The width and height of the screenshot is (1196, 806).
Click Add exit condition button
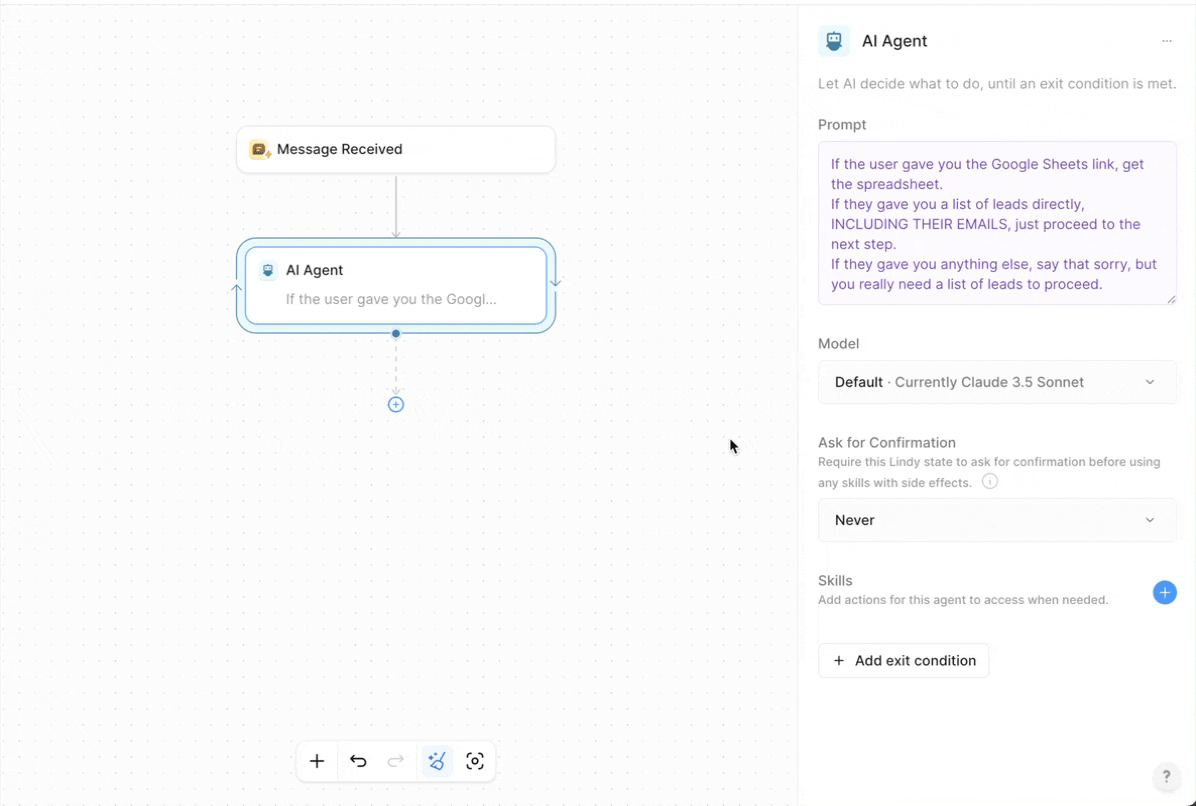pos(904,660)
